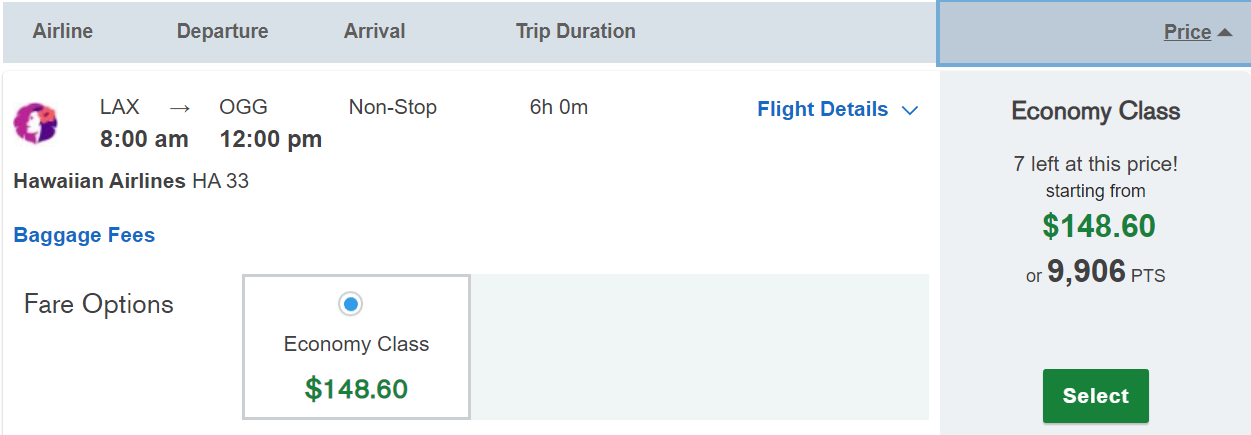1251x435 pixels.
Task: Click the $148.60 fare option price
Action: click(356, 389)
